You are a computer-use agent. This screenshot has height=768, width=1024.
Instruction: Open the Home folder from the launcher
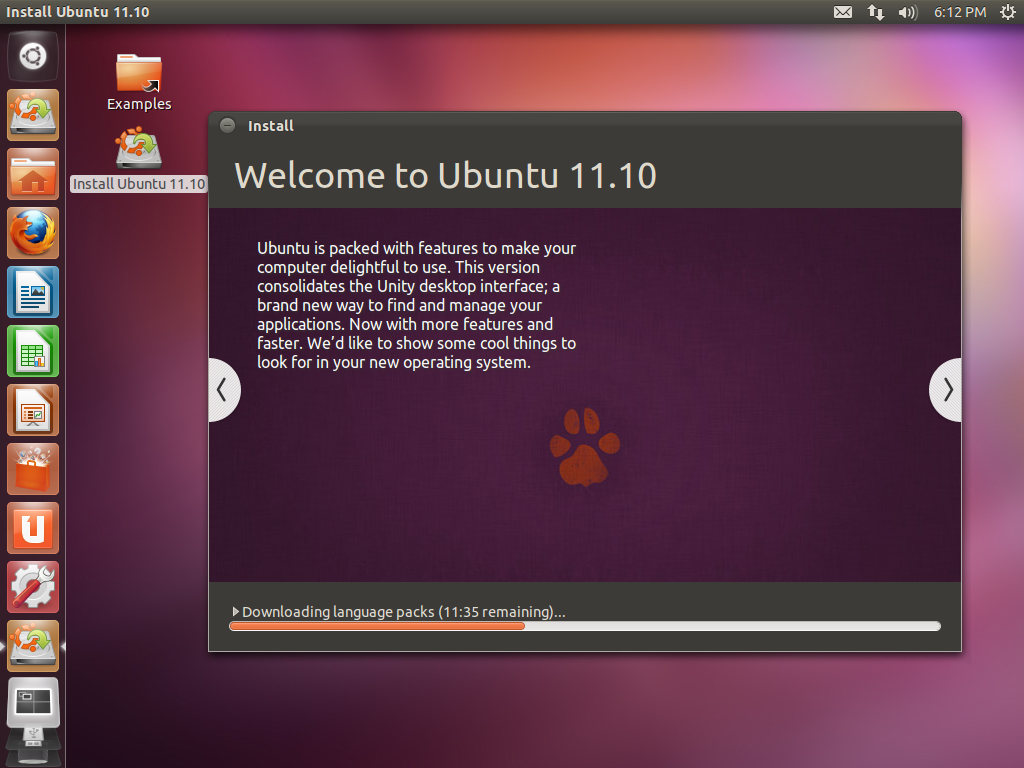pos(33,174)
